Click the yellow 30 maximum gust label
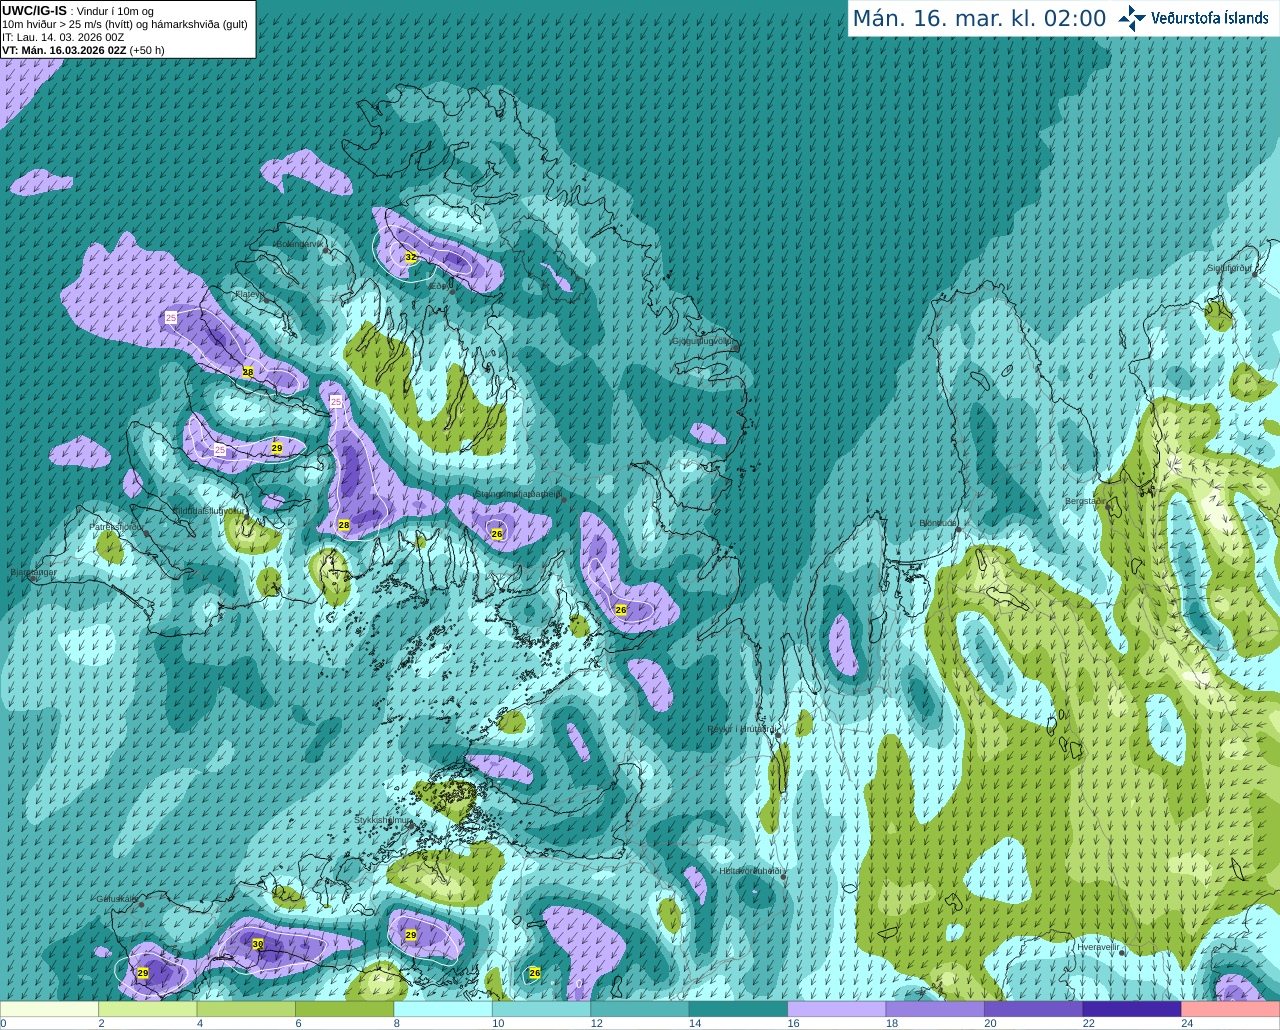1280x1030 pixels. [258, 944]
